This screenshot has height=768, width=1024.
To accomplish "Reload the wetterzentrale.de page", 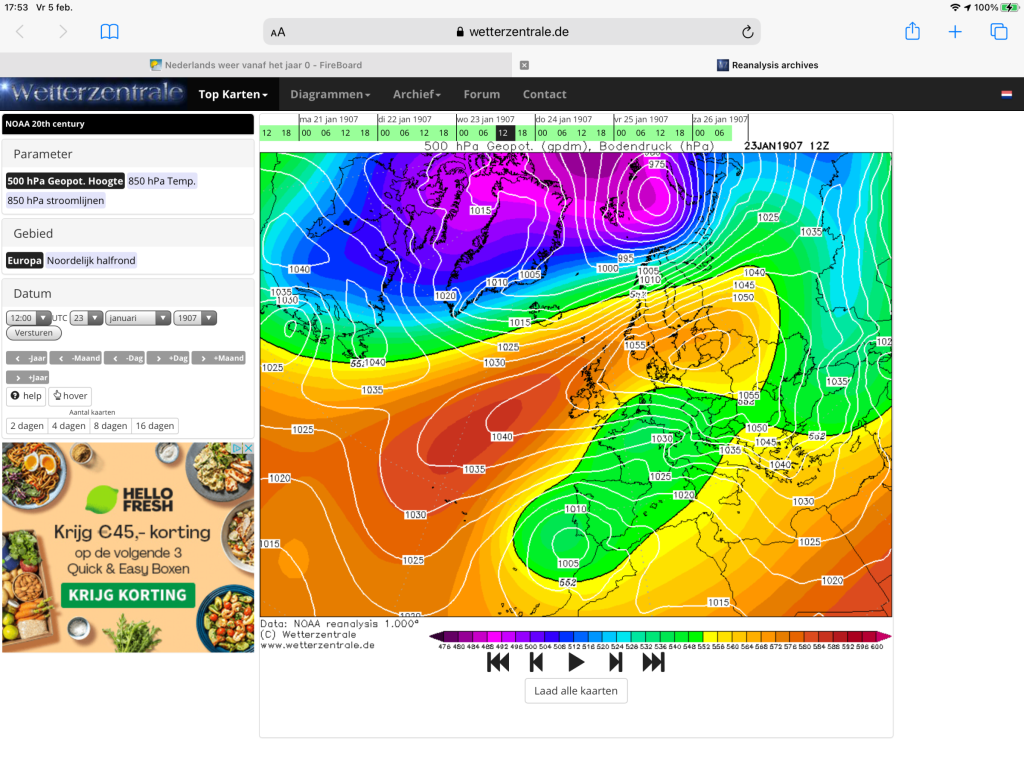I will pyautogui.click(x=748, y=31).
